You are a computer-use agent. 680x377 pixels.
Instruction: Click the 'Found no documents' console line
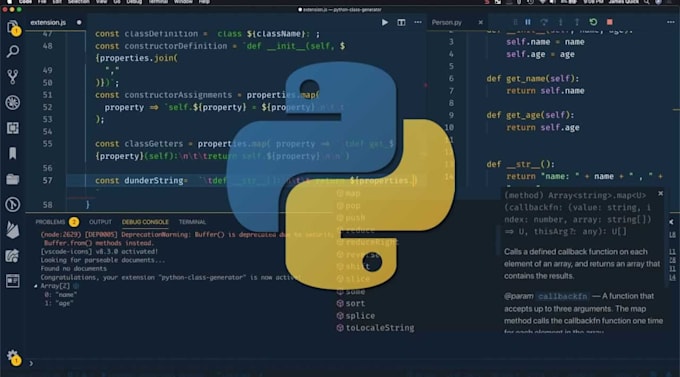[x=73, y=269]
